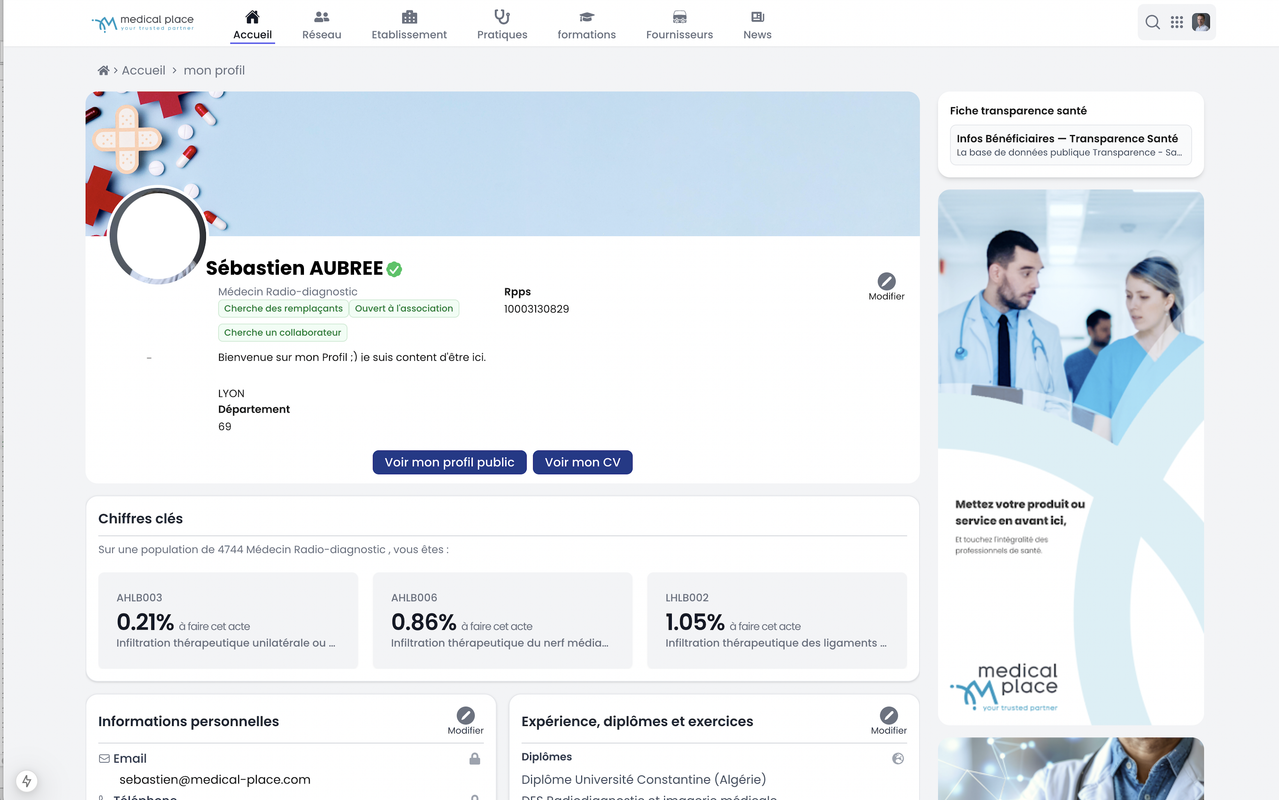Screen dimensions: 1279x800
Task: Open the AHLB003 key figure card
Action: [228, 620]
